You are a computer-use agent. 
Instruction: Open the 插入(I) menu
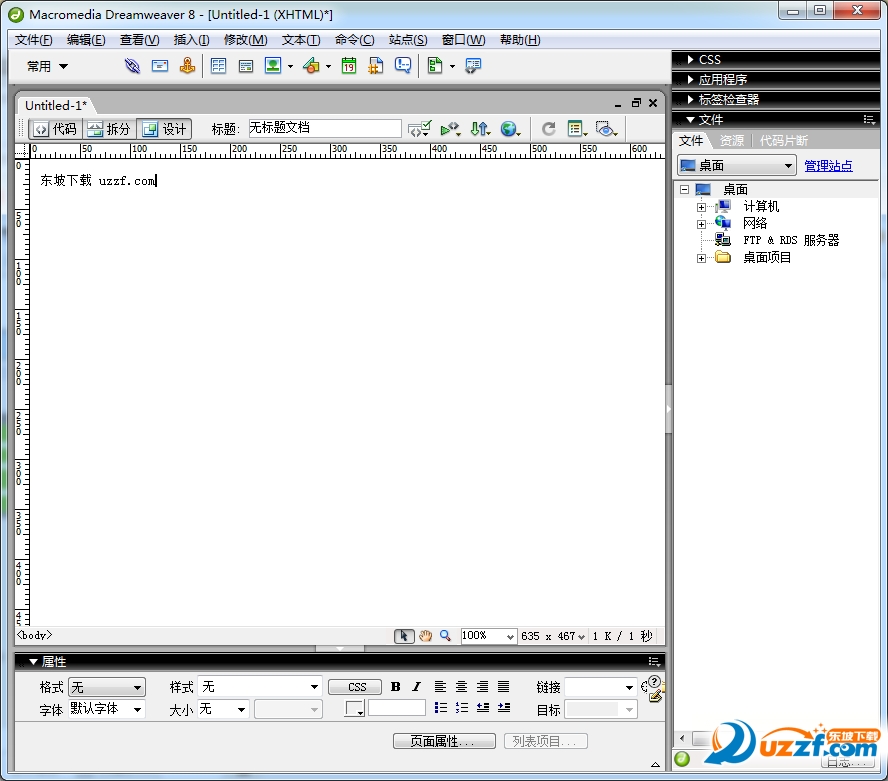(x=191, y=40)
